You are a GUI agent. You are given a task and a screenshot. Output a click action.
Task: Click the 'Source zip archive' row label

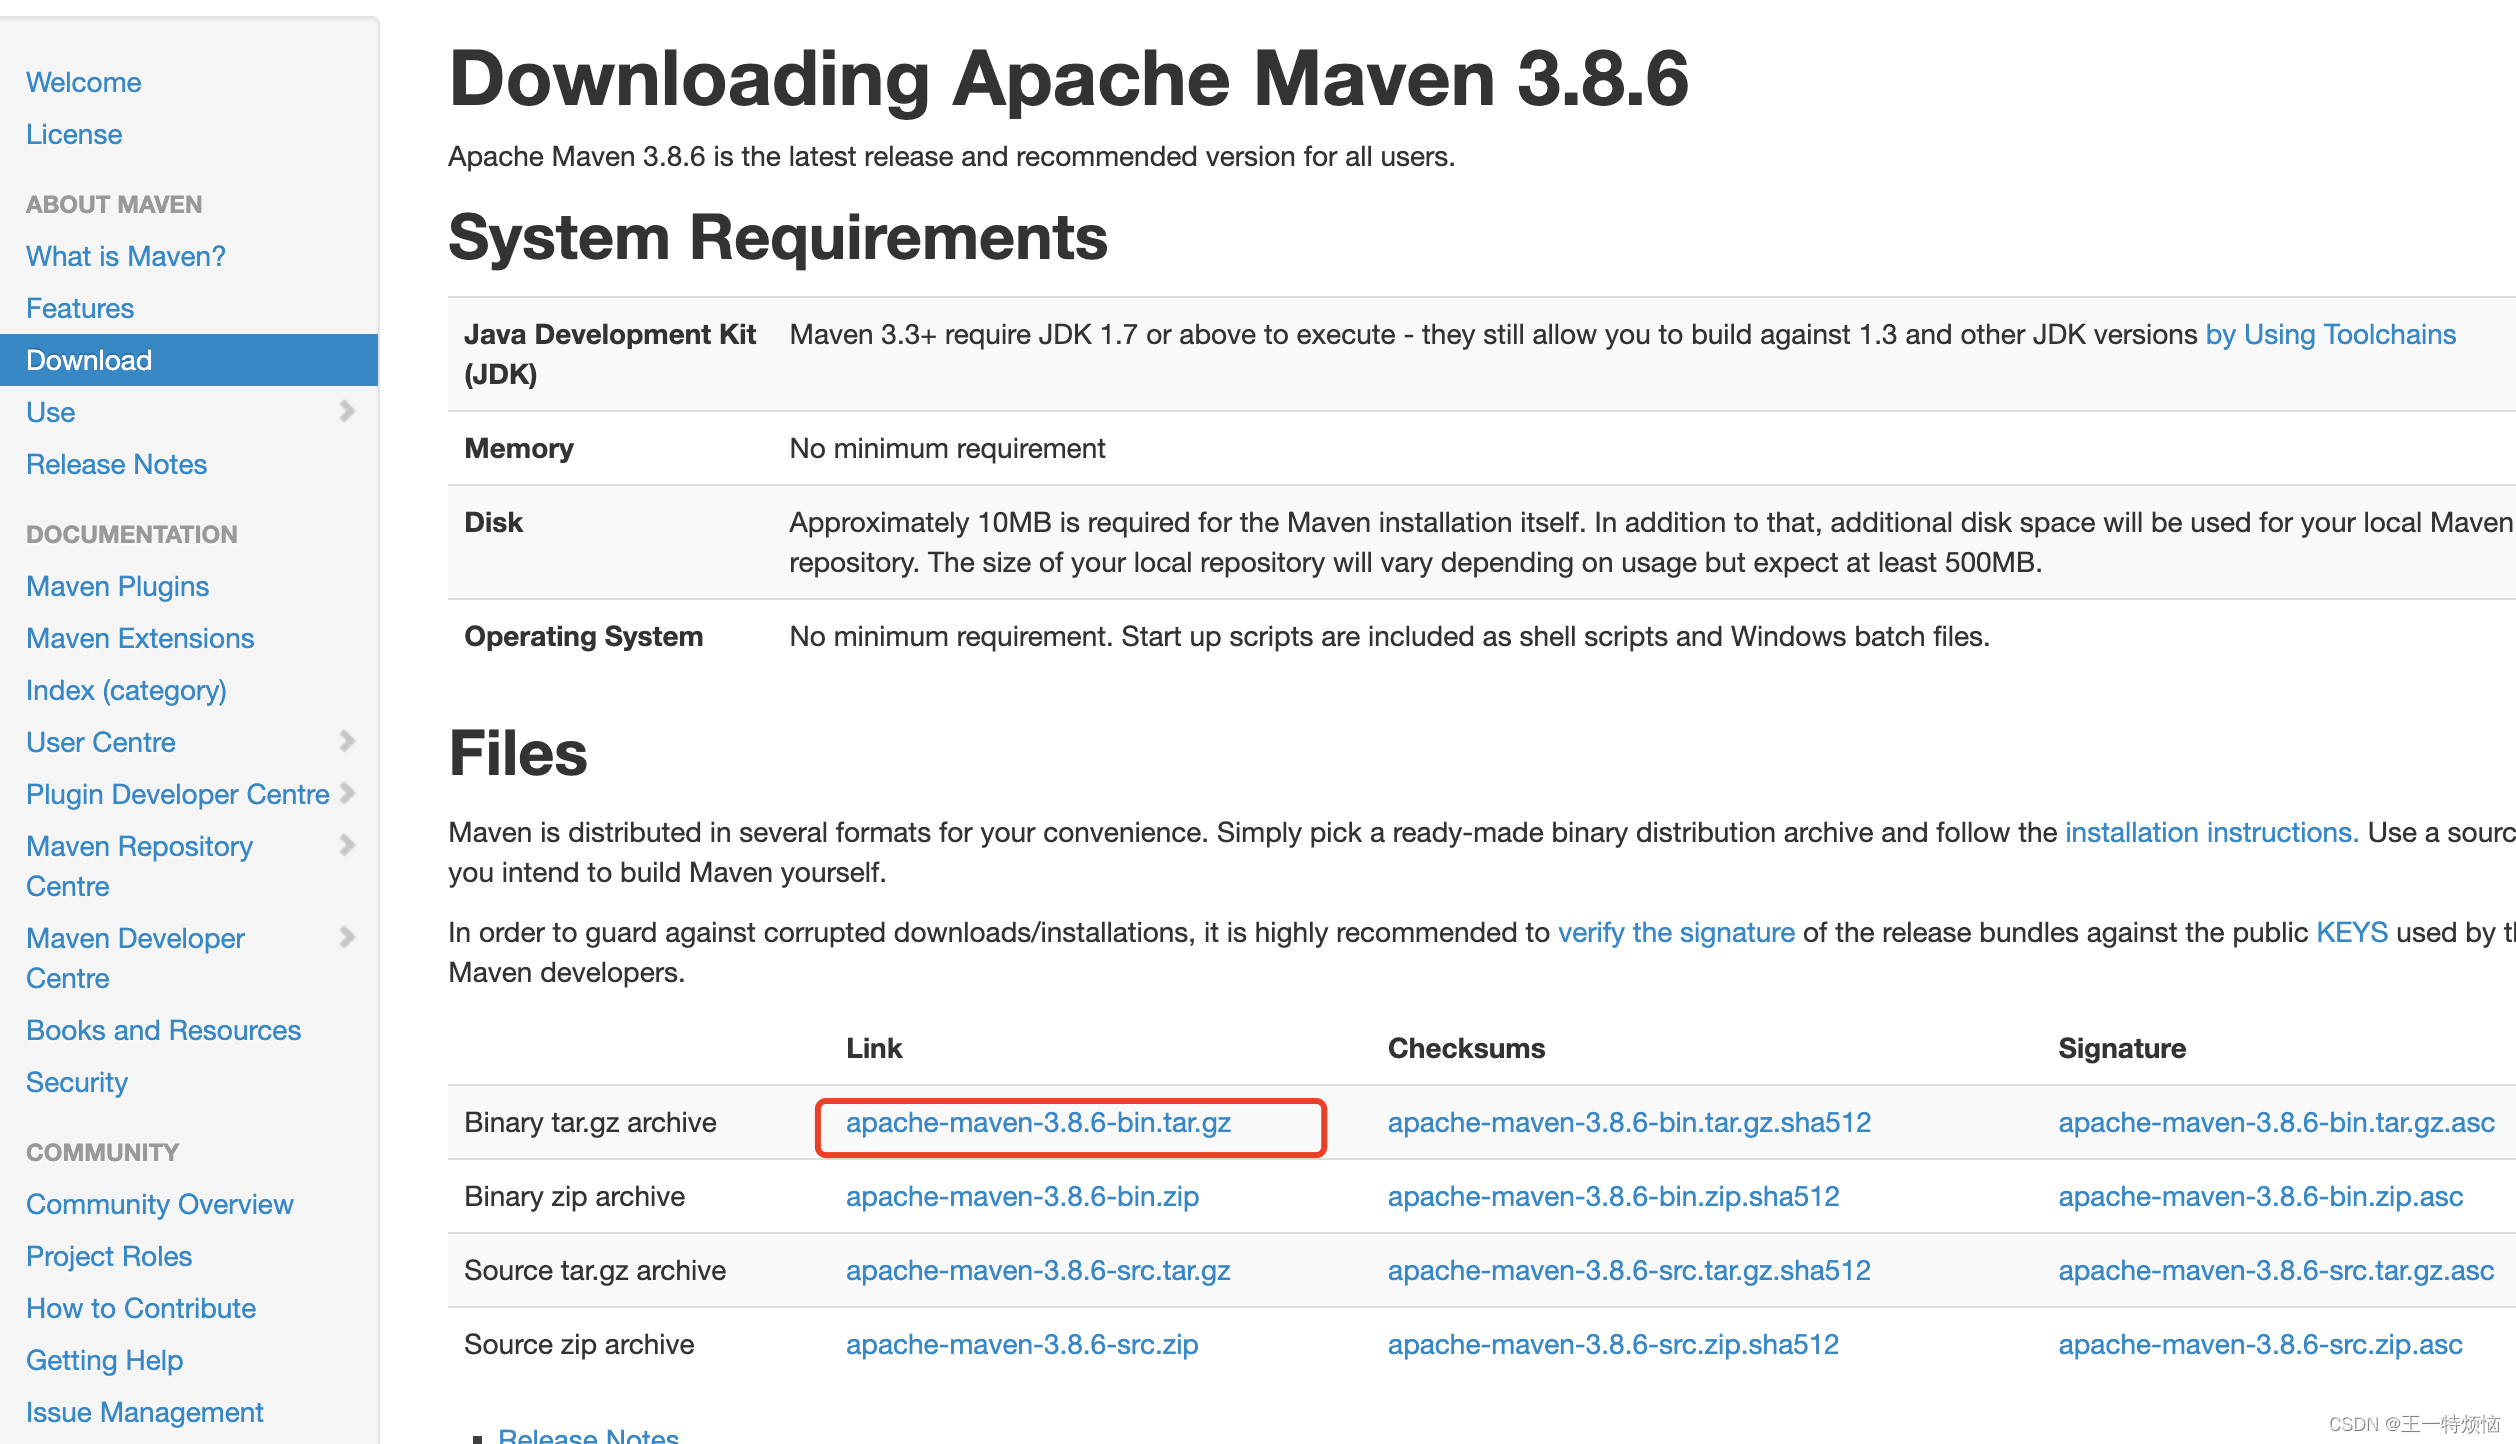coord(579,1344)
